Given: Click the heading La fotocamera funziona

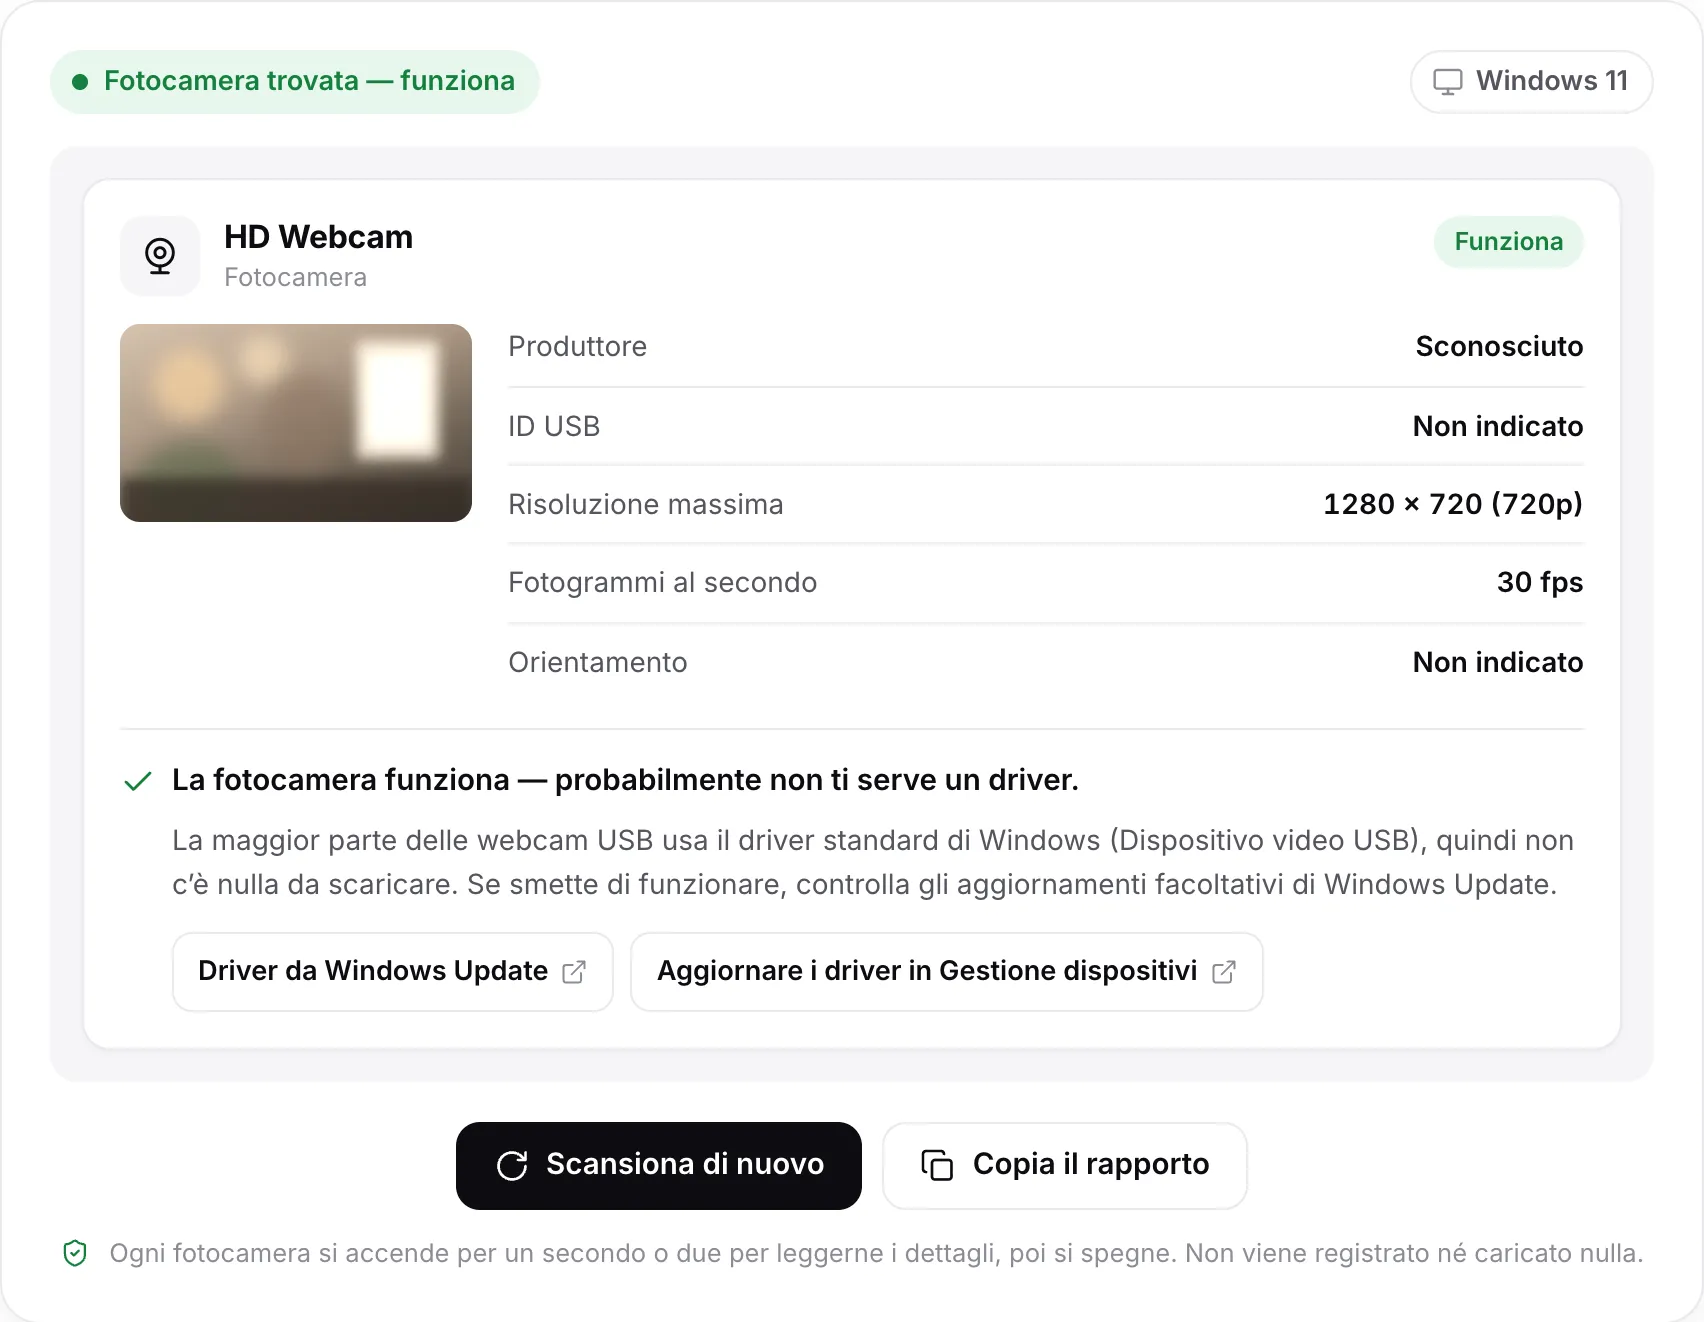Looking at the screenshot, I should (625, 781).
